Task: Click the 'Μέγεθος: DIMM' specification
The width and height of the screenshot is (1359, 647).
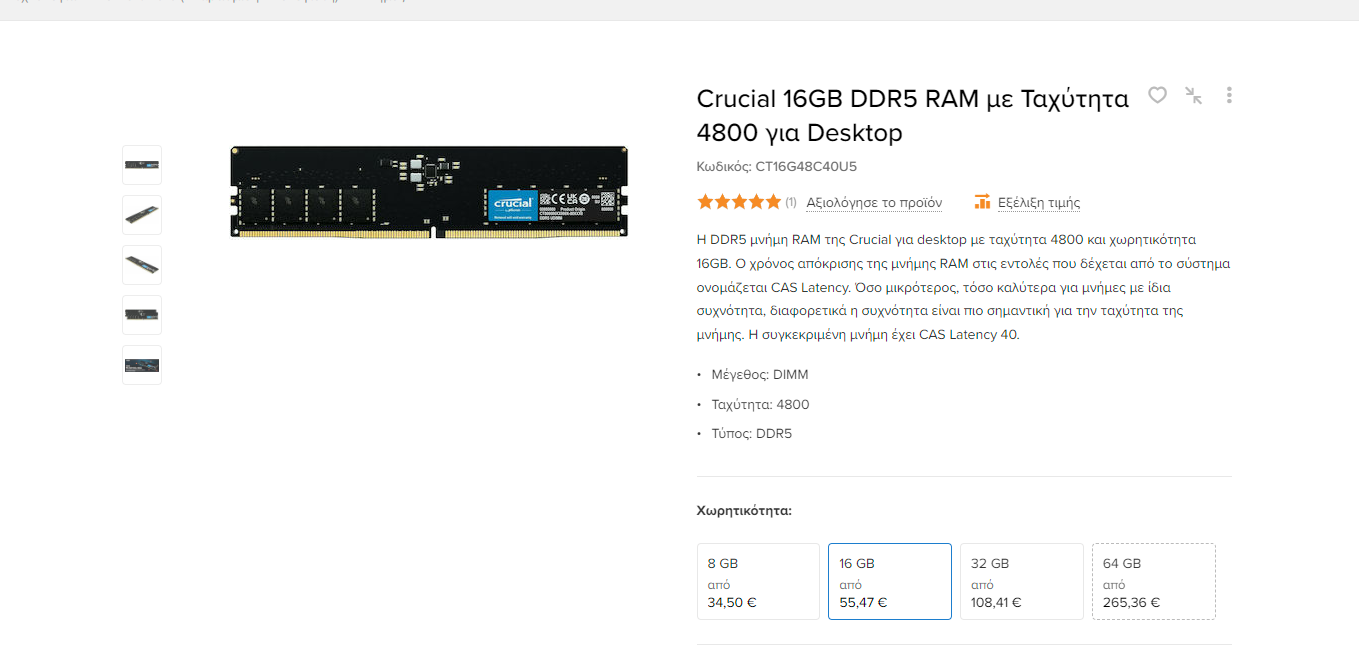Action: click(760, 375)
